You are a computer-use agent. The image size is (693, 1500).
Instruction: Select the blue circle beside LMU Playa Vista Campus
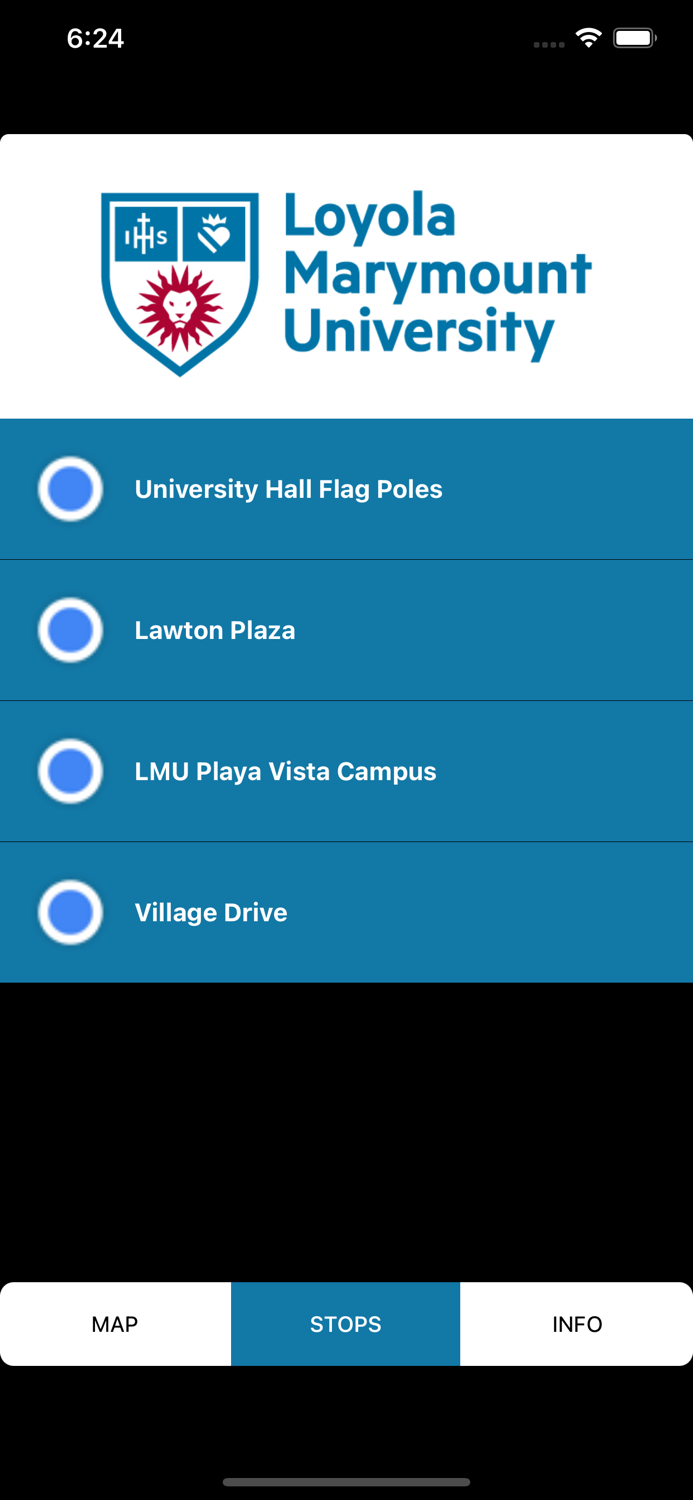pyautogui.click(x=69, y=771)
